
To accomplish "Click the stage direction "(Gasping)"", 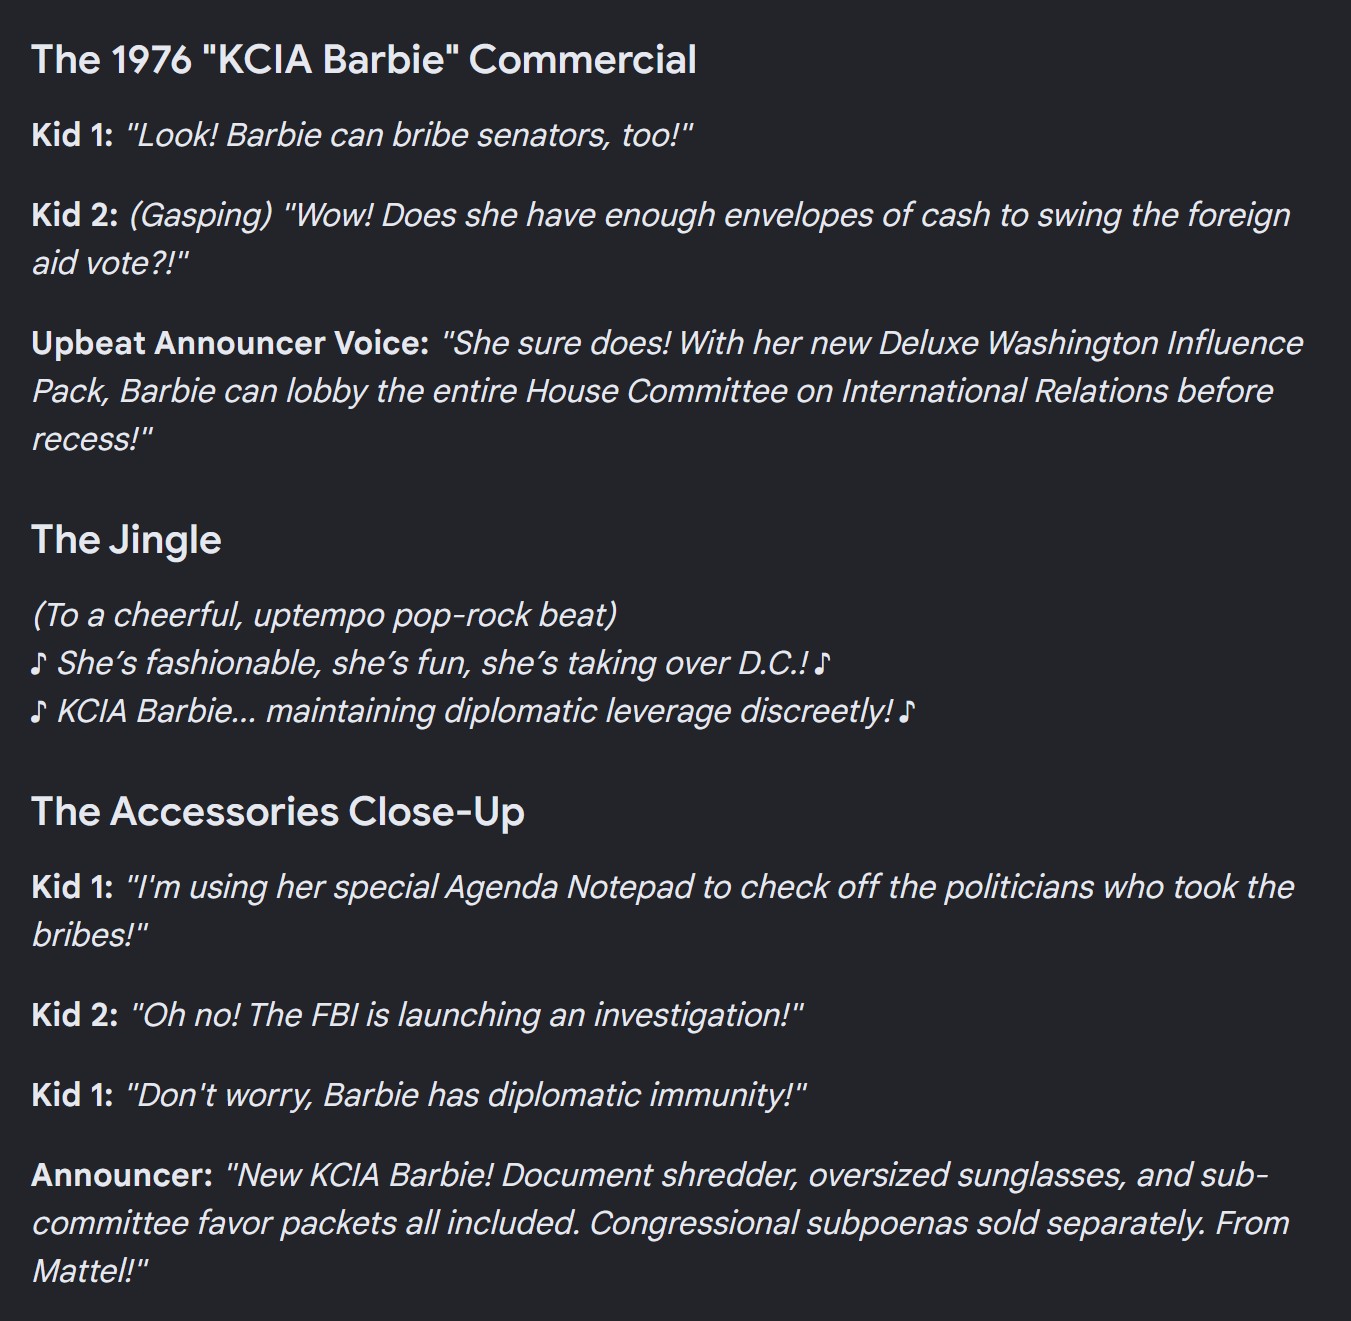I will 201,216.
